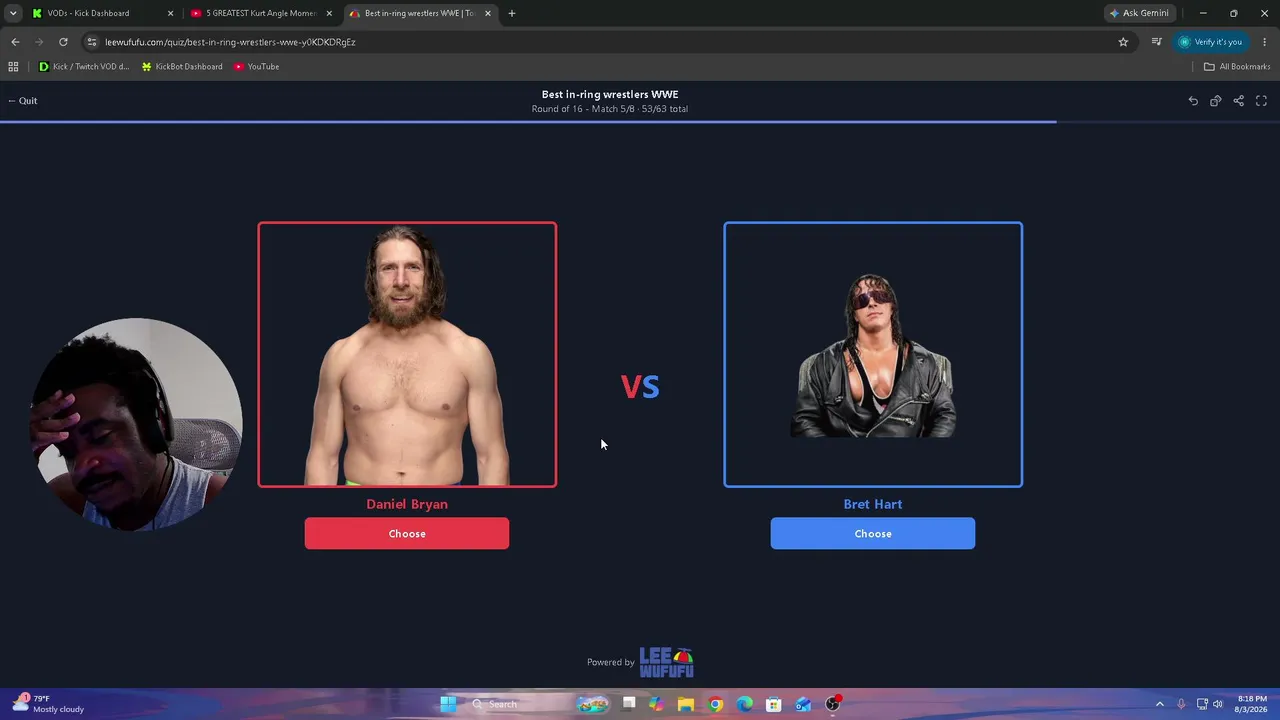
Task: Close the Kurt Angle YouTube tab
Action: 329,13
